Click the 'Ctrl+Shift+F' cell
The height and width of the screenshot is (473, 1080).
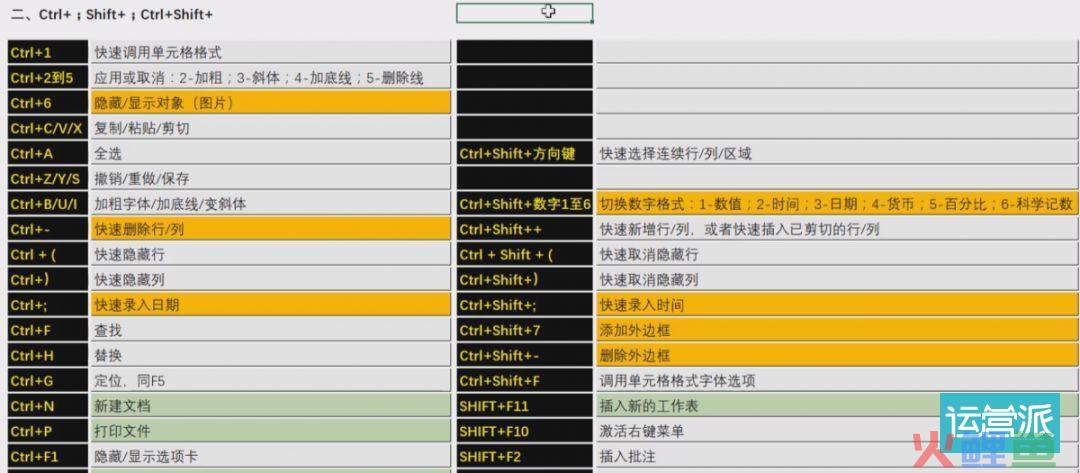tap(524, 380)
